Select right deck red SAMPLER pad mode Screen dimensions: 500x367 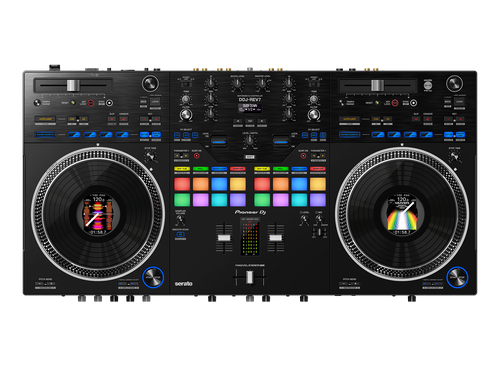(318, 169)
